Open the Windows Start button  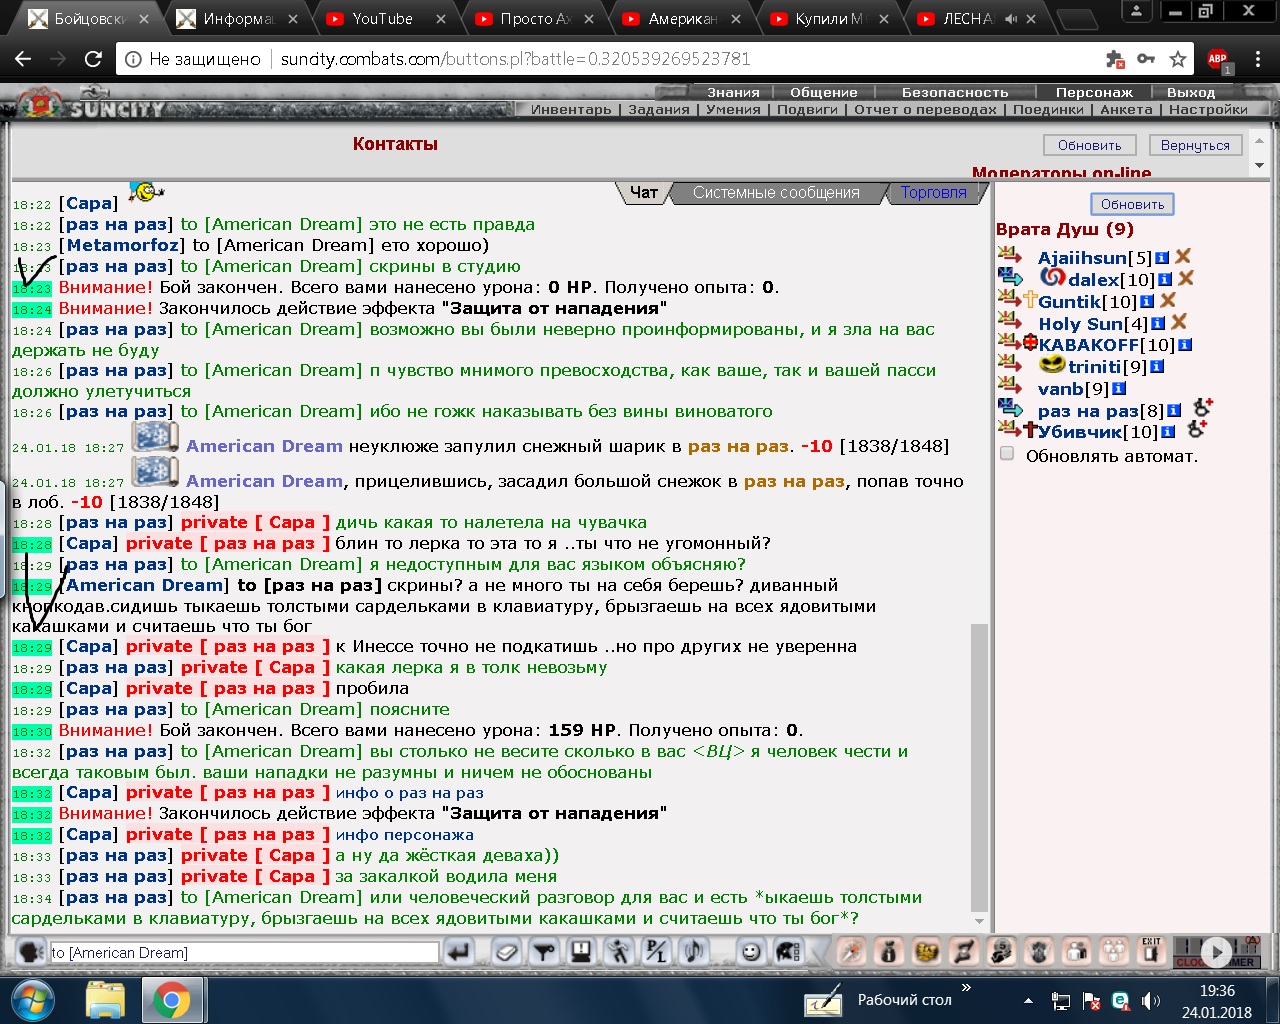(x=34, y=1000)
